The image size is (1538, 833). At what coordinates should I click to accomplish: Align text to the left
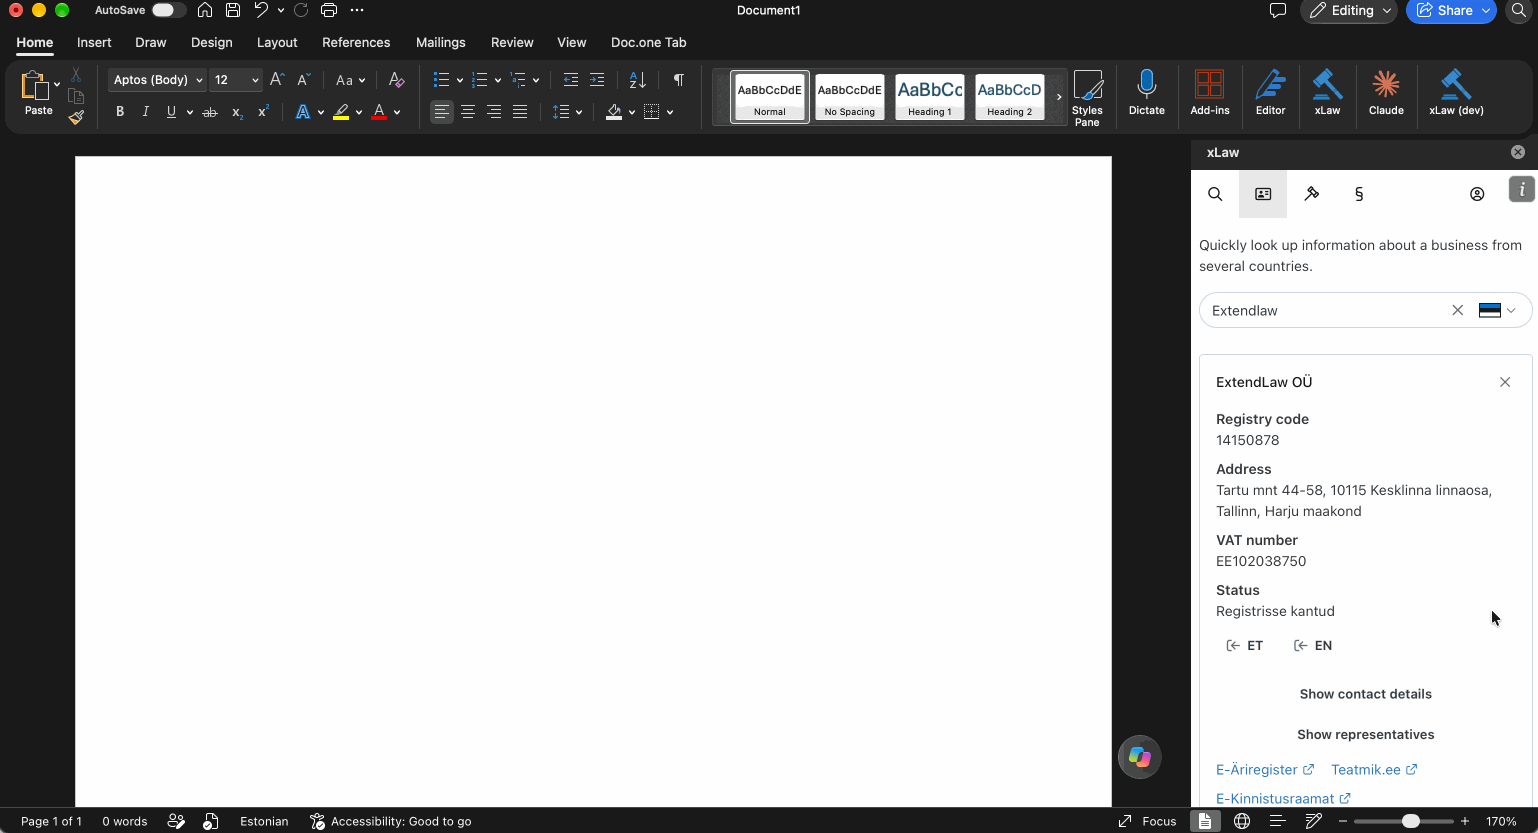[x=442, y=112]
